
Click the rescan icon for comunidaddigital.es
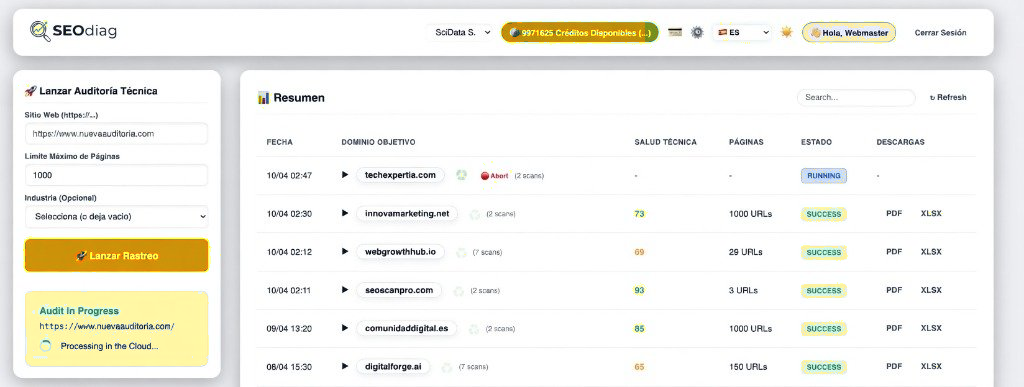pos(473,328)
